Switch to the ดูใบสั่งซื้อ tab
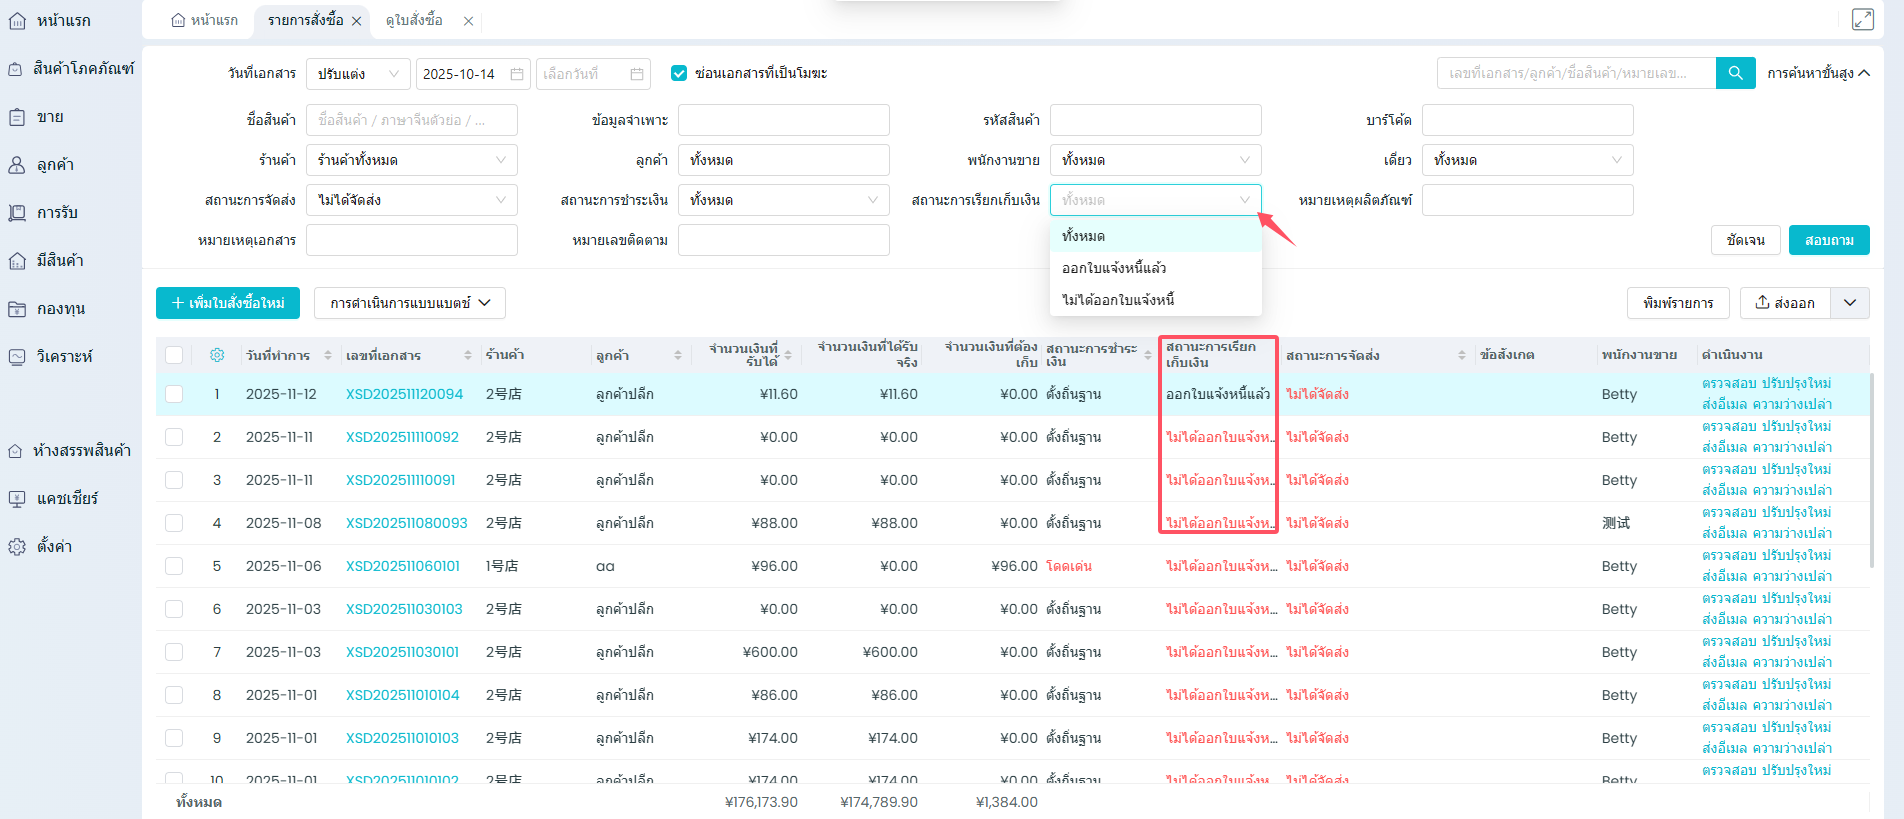1904x819 pixels. point(414,20)
